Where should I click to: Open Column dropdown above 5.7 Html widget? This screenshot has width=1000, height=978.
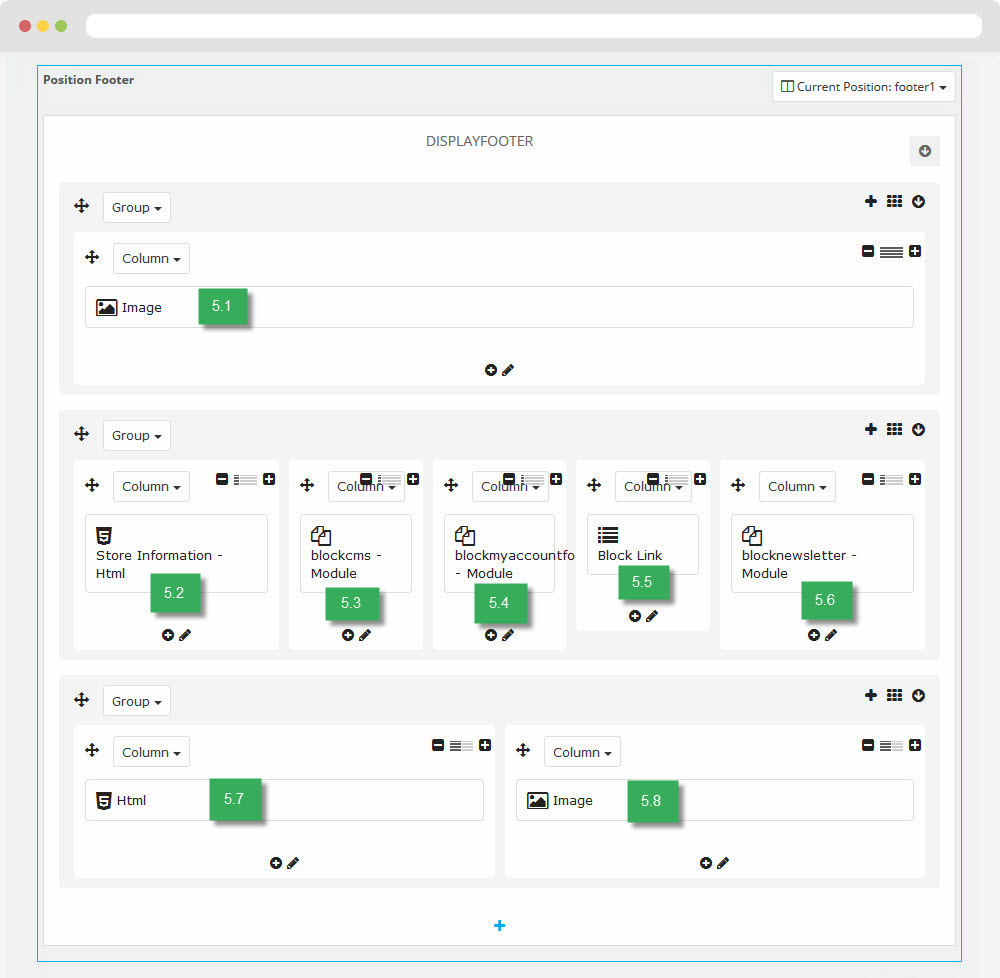(x=151, y=752)
